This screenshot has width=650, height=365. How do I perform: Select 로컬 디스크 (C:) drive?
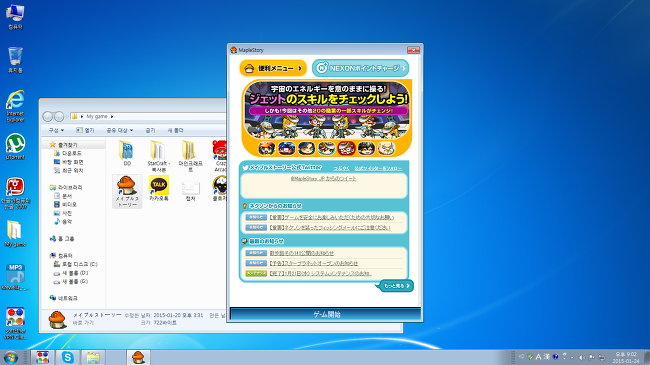80,264
